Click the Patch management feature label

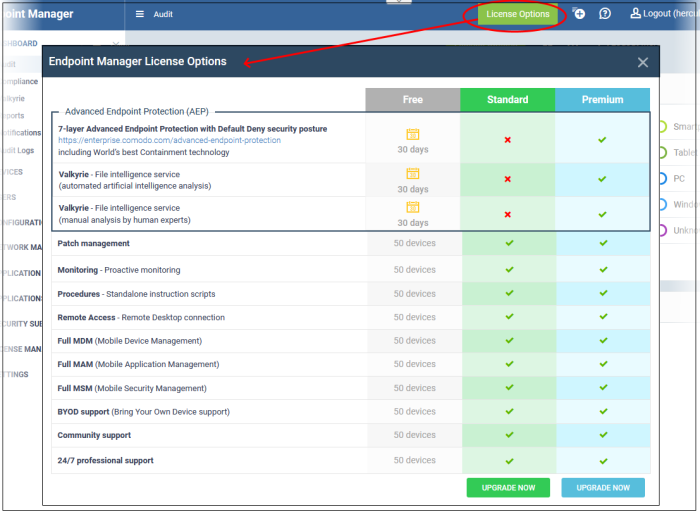pos(93,243)
